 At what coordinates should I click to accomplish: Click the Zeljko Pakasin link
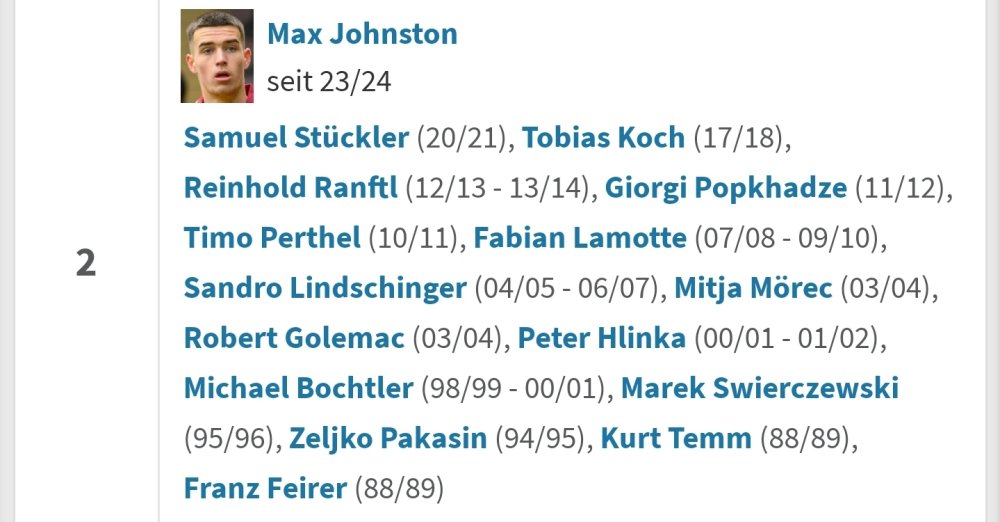pos(388,438)
